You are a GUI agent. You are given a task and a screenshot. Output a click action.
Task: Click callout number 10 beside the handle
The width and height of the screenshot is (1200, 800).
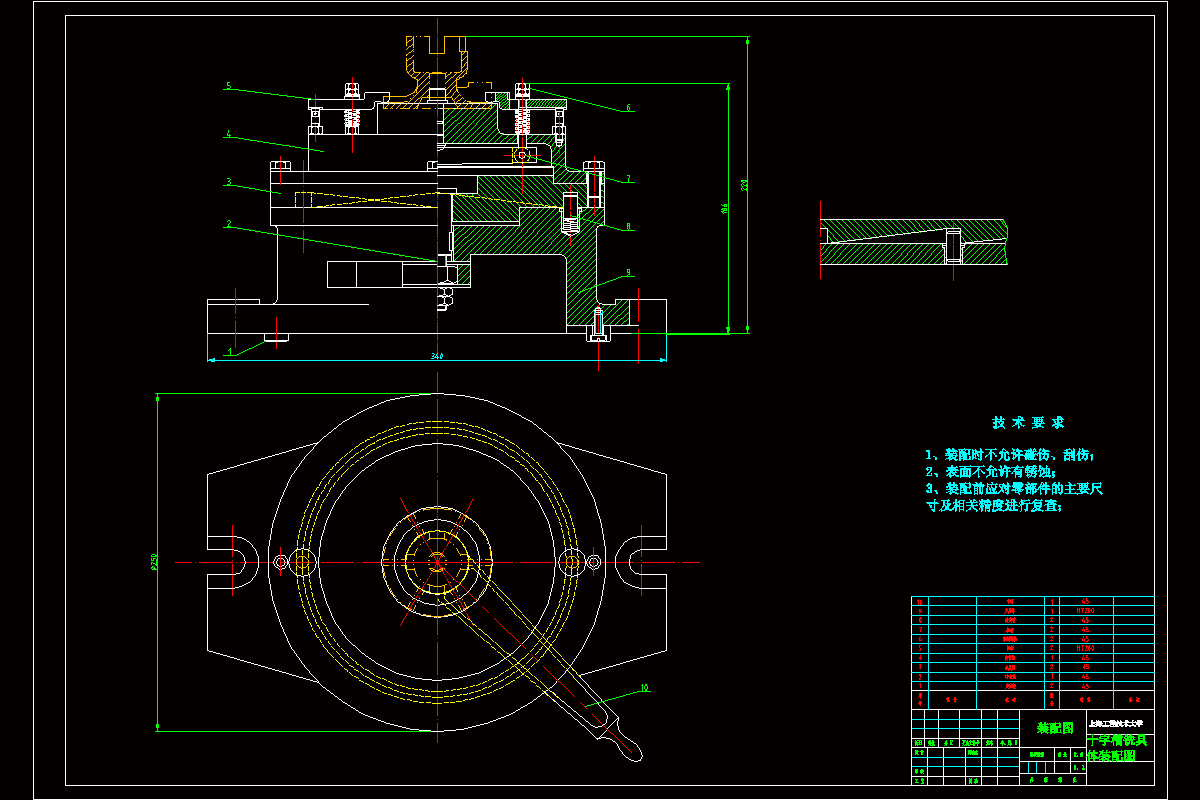[x=644, y=687]
